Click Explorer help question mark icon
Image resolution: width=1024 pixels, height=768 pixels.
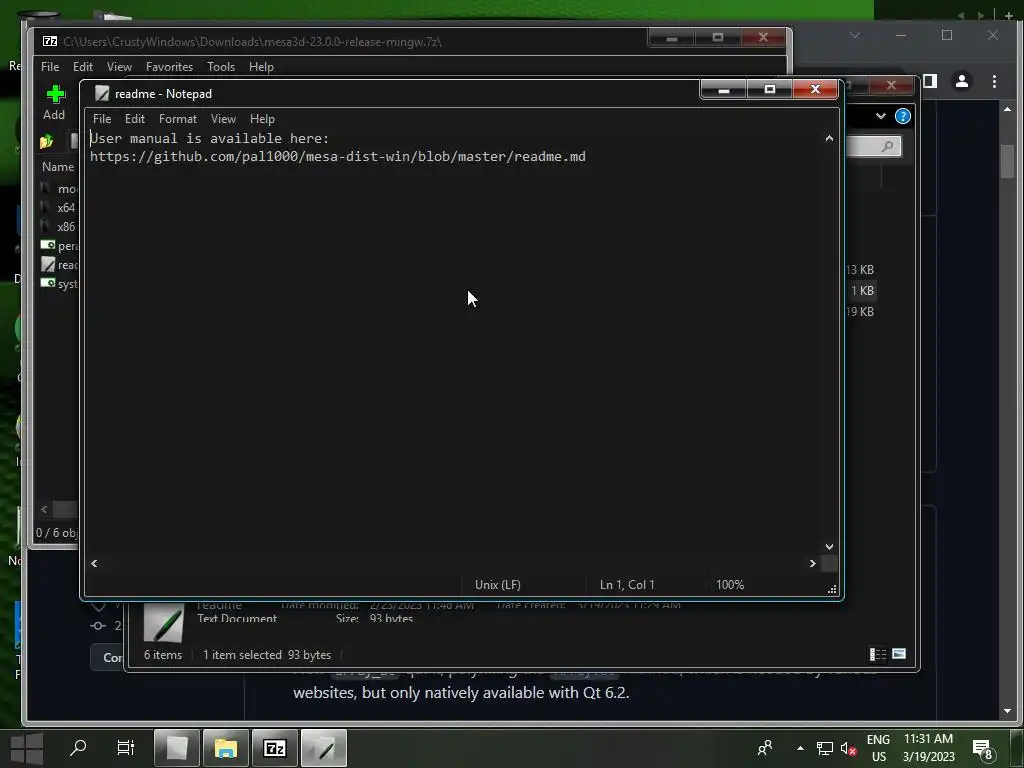point(903,116)
